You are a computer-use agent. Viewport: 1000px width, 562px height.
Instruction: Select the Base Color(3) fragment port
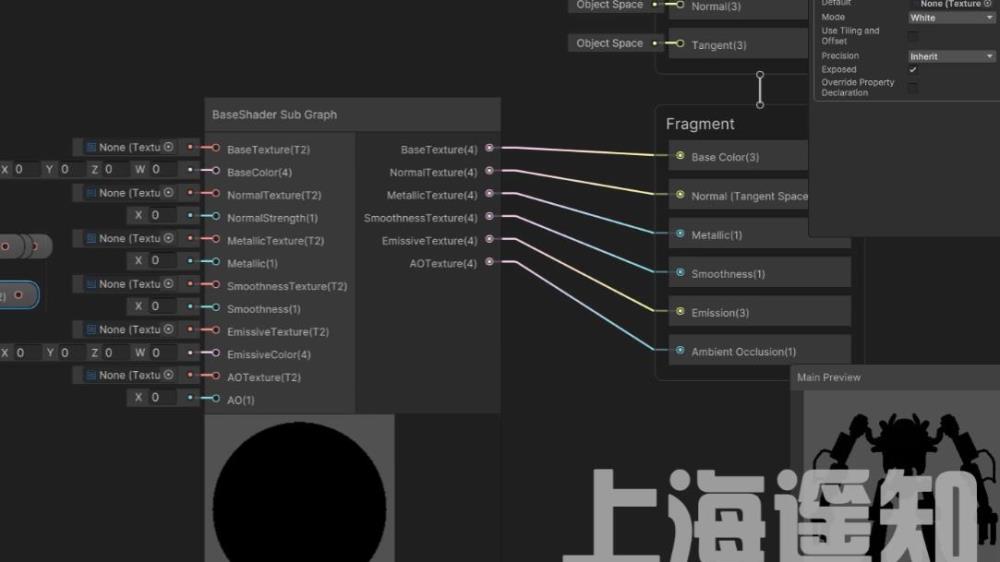680,156
